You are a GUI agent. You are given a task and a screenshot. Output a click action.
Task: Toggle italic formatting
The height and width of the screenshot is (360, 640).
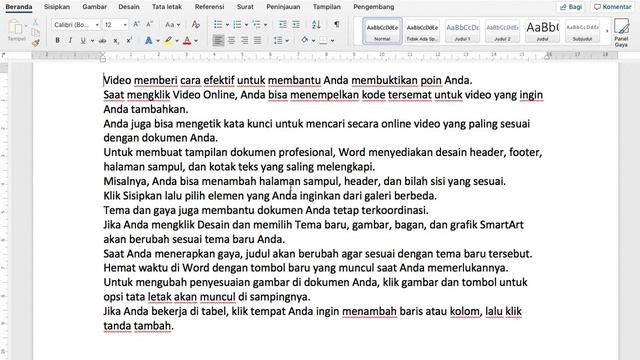coord(70,40)
